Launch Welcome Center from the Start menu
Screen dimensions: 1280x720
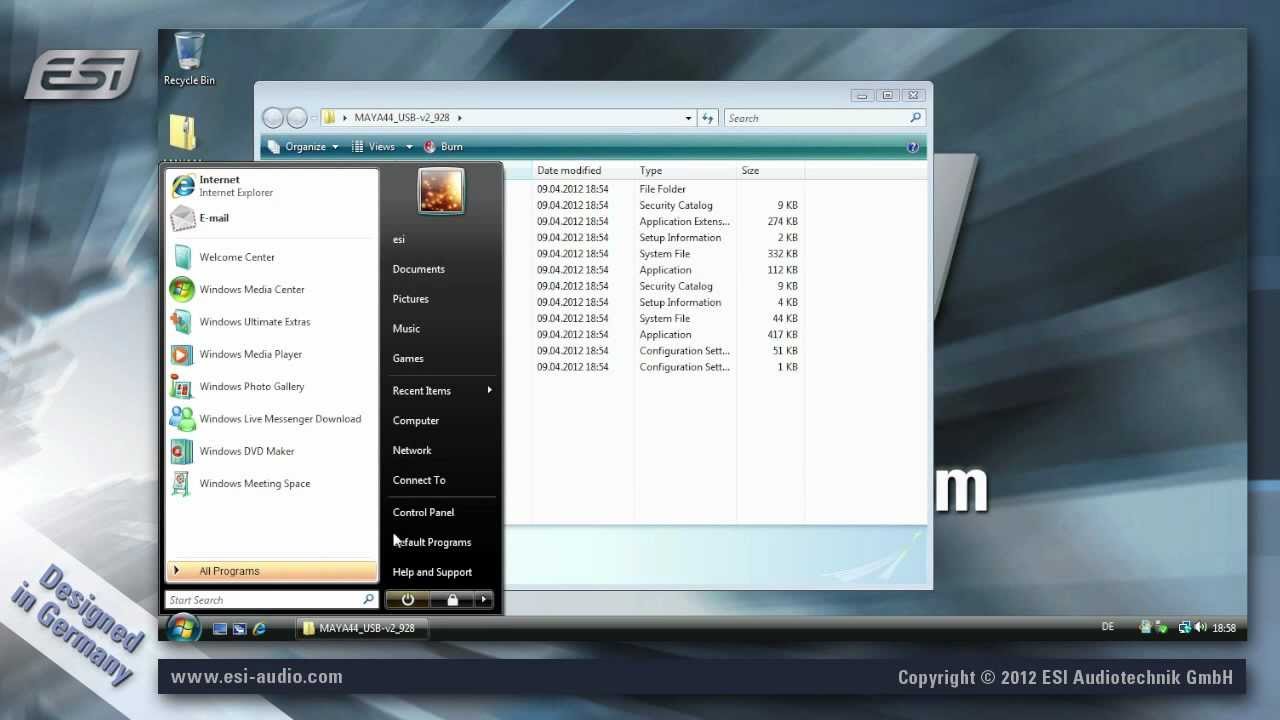point(271,257)
